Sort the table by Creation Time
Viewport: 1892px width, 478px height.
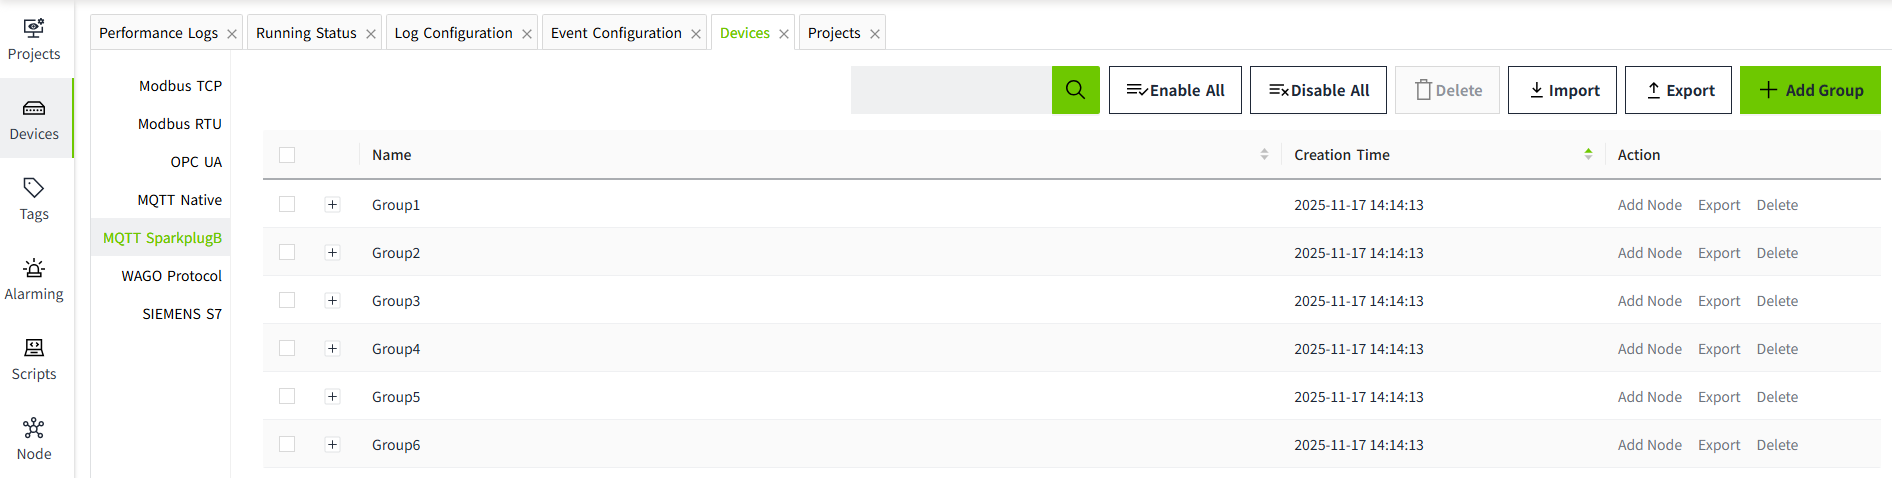click(1588, 154)
